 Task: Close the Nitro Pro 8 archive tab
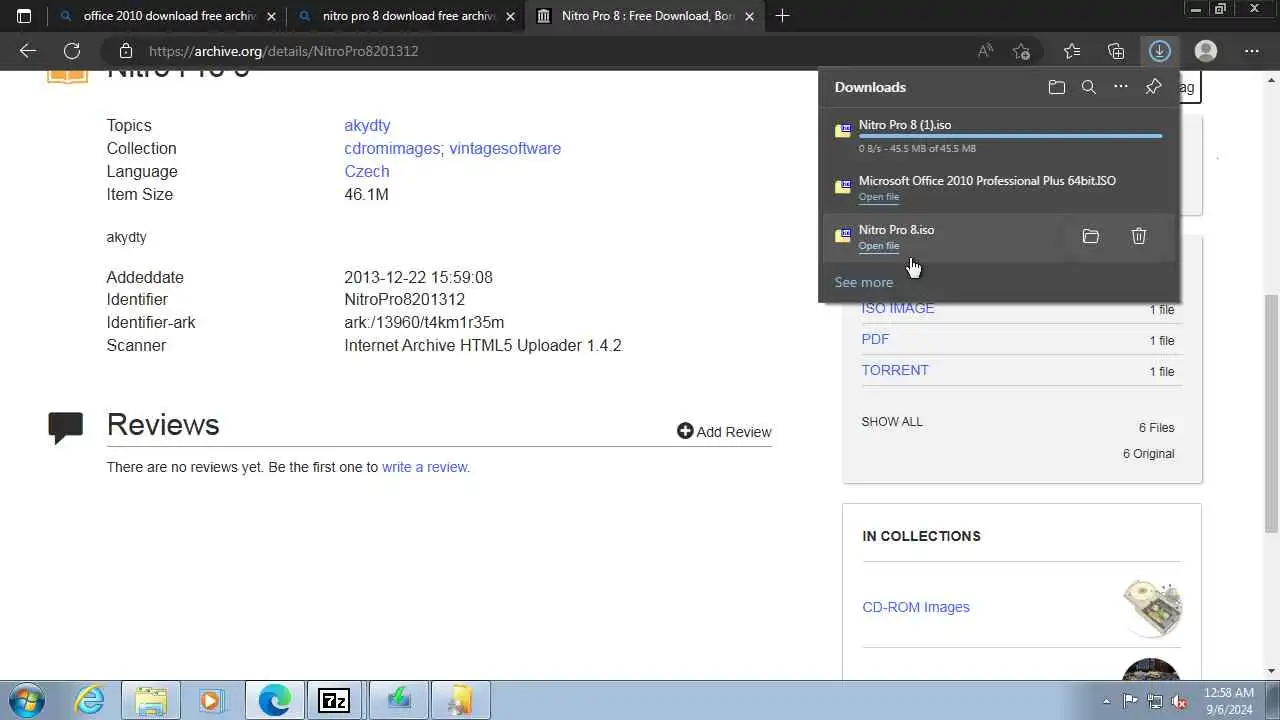[751, 16]
